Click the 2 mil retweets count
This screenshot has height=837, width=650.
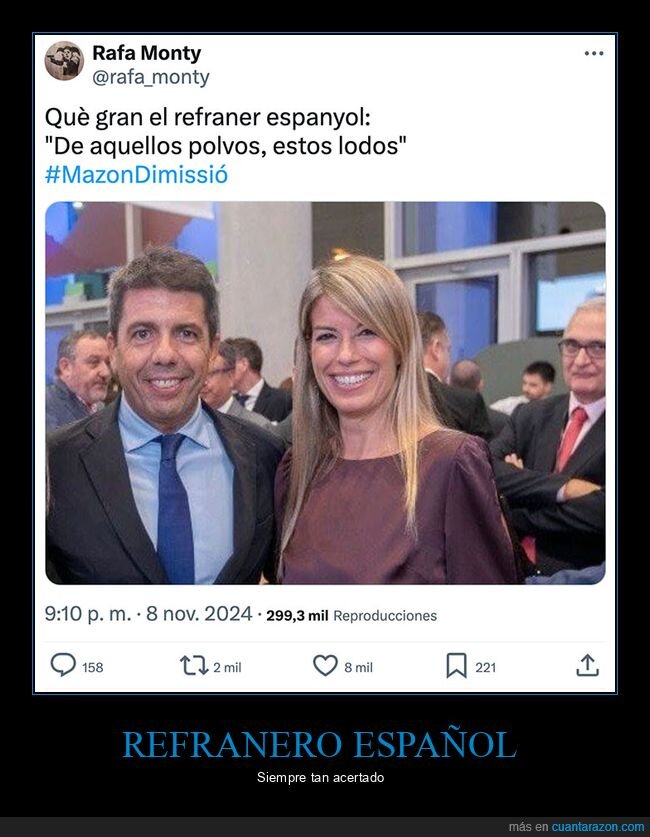coord(227,667)
